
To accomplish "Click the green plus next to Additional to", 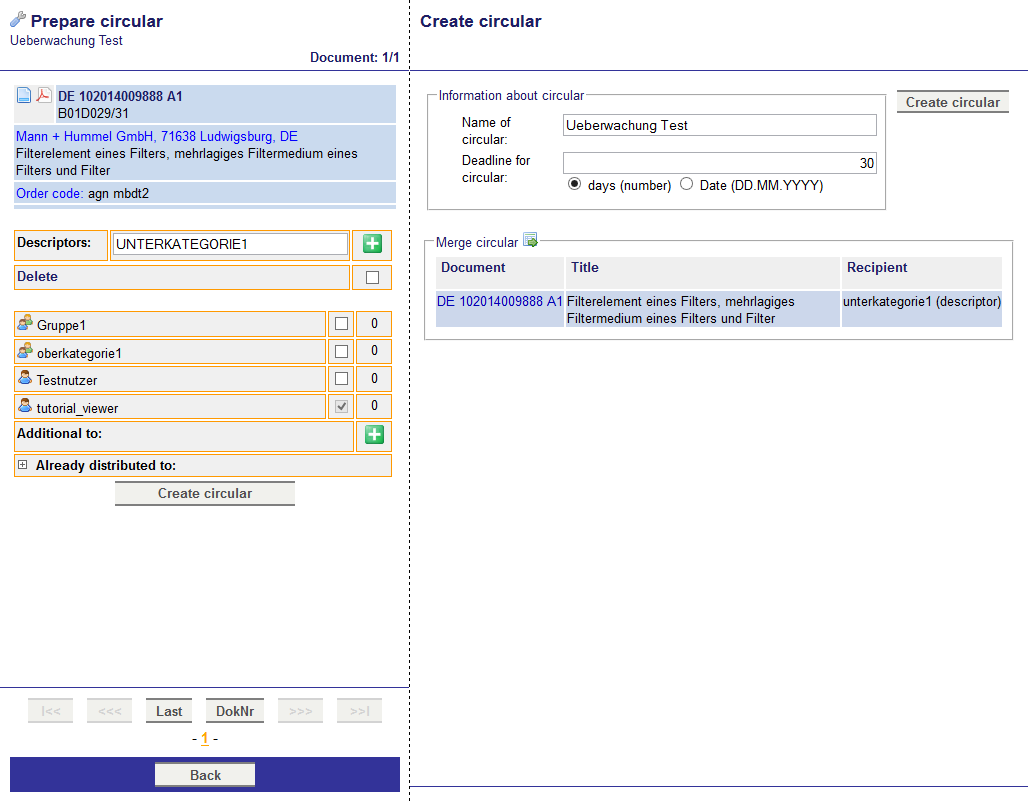I will (x=374, y=435).
